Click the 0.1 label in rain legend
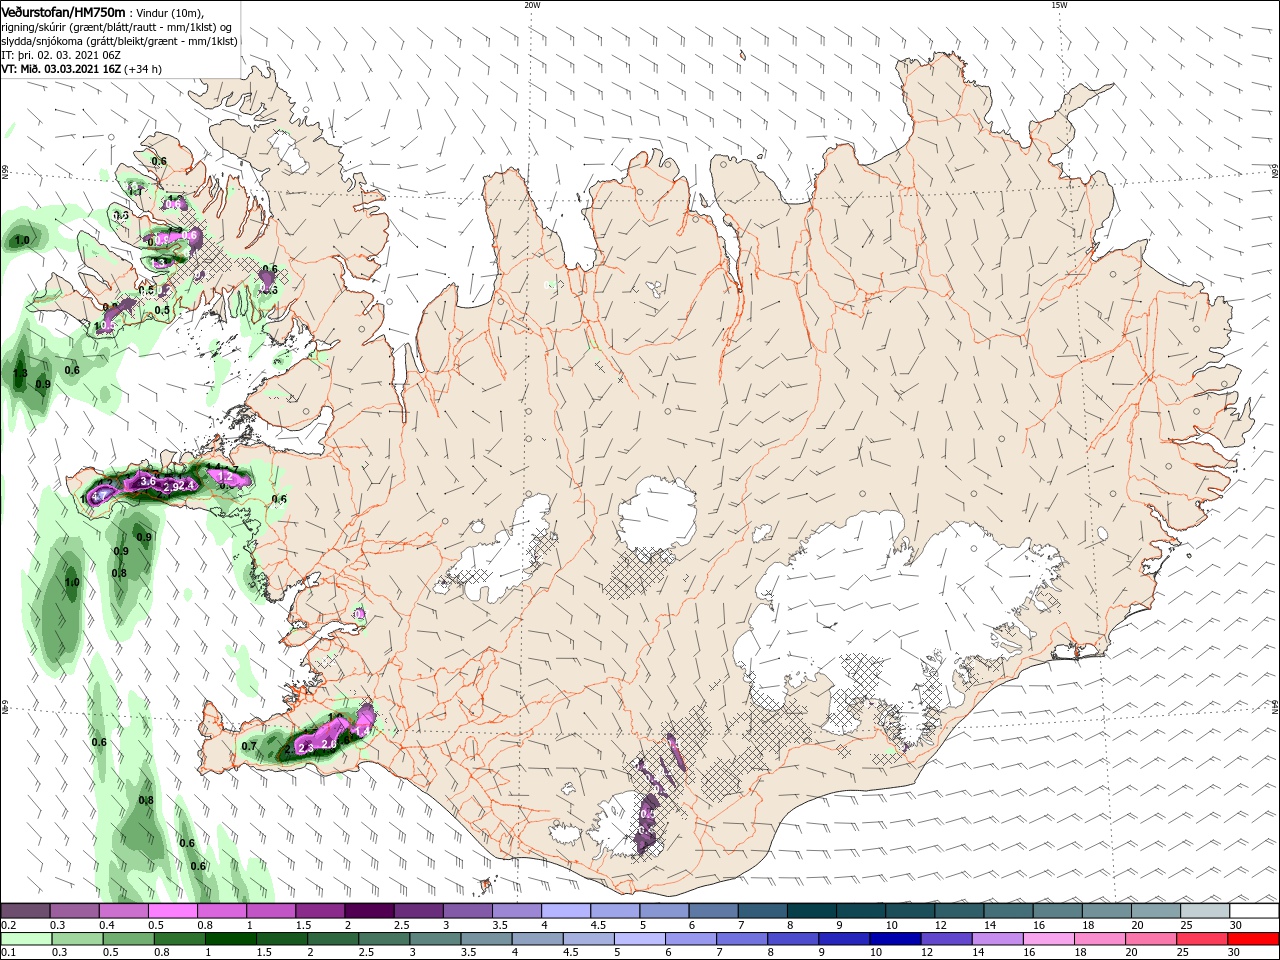Screen dimensions: 1280x960 (x=8, y=952)
